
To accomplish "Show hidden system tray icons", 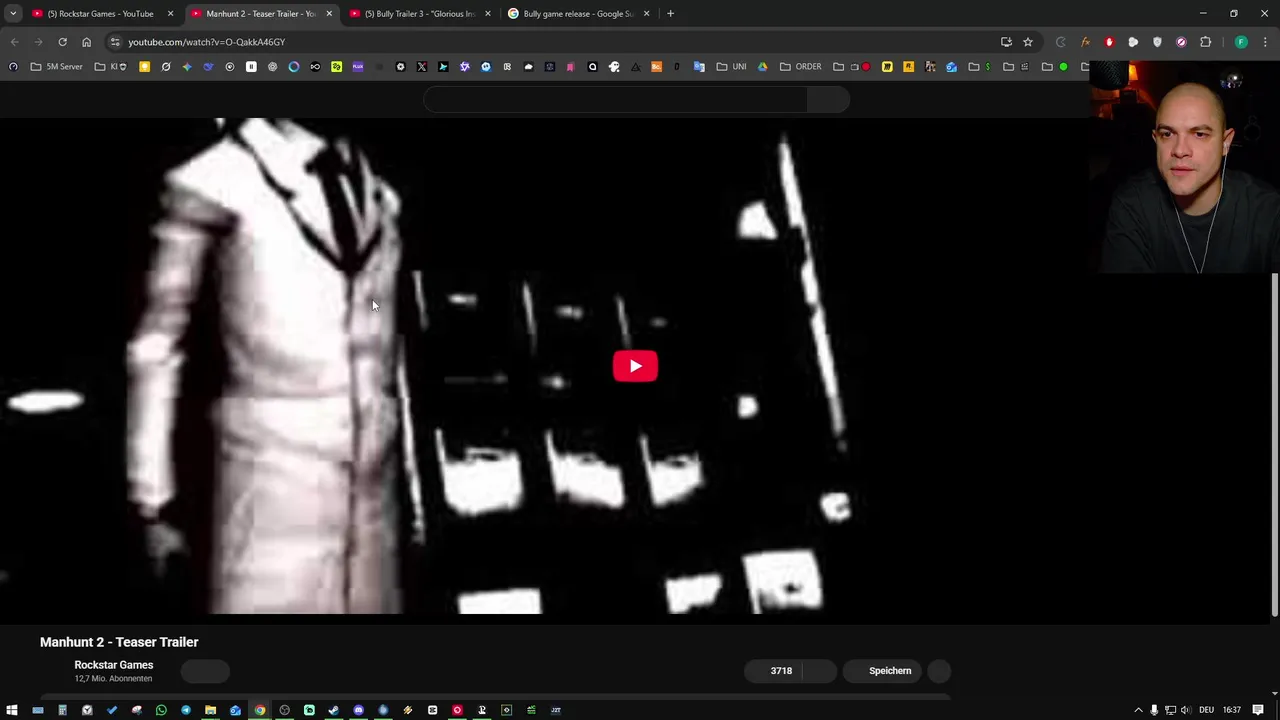I will point(1138,710).
